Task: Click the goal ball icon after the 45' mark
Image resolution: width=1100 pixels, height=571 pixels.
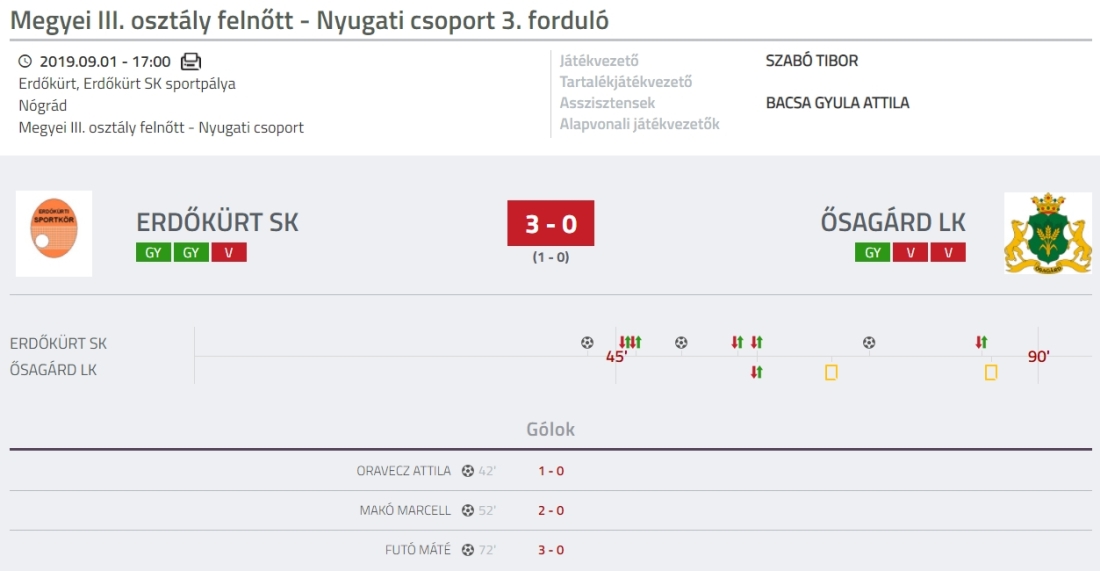Action: (681, 342)
